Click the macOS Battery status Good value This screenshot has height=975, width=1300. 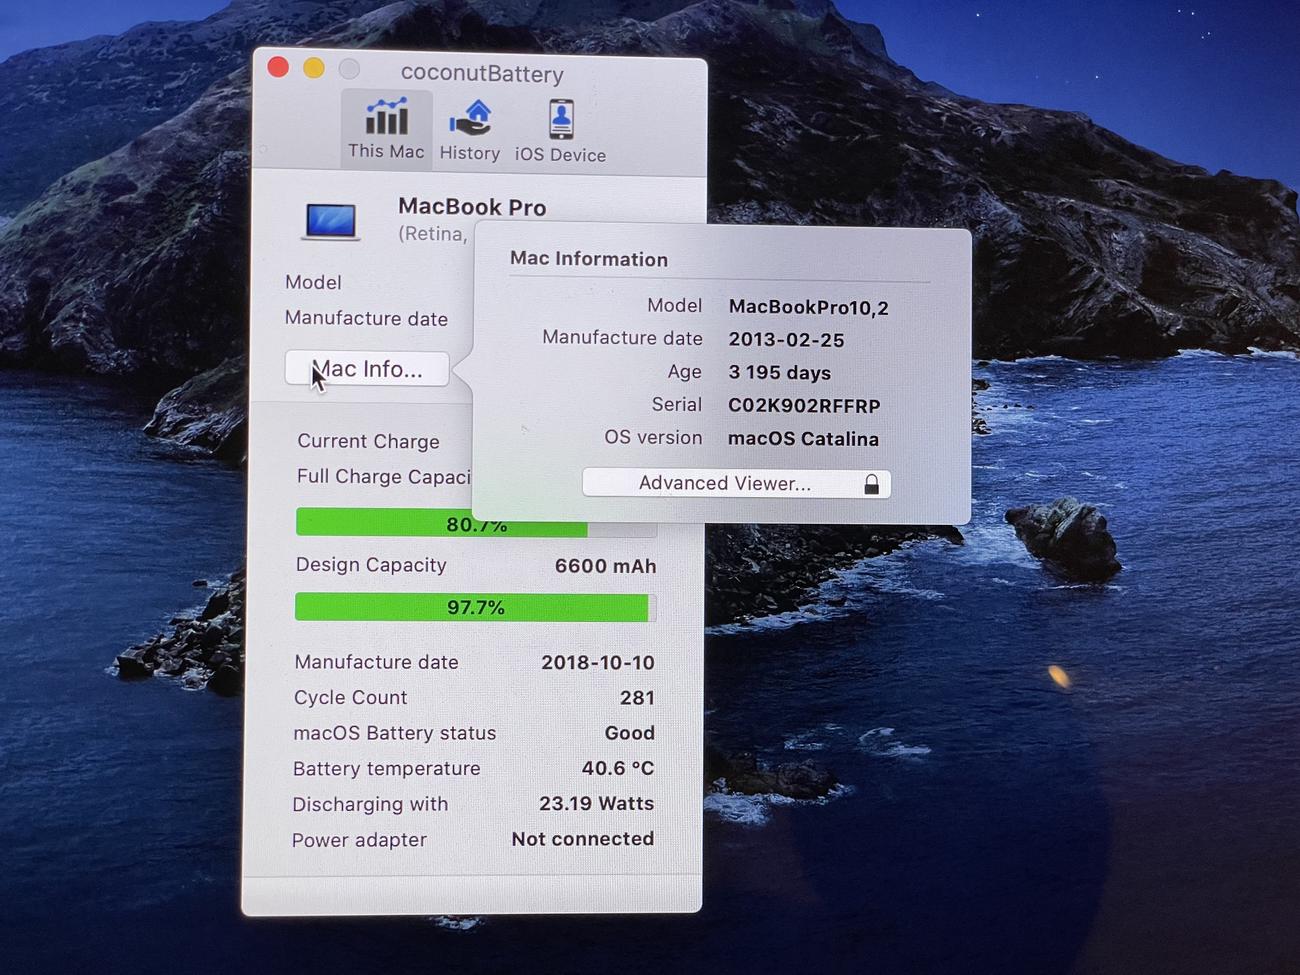pos(629,733)
